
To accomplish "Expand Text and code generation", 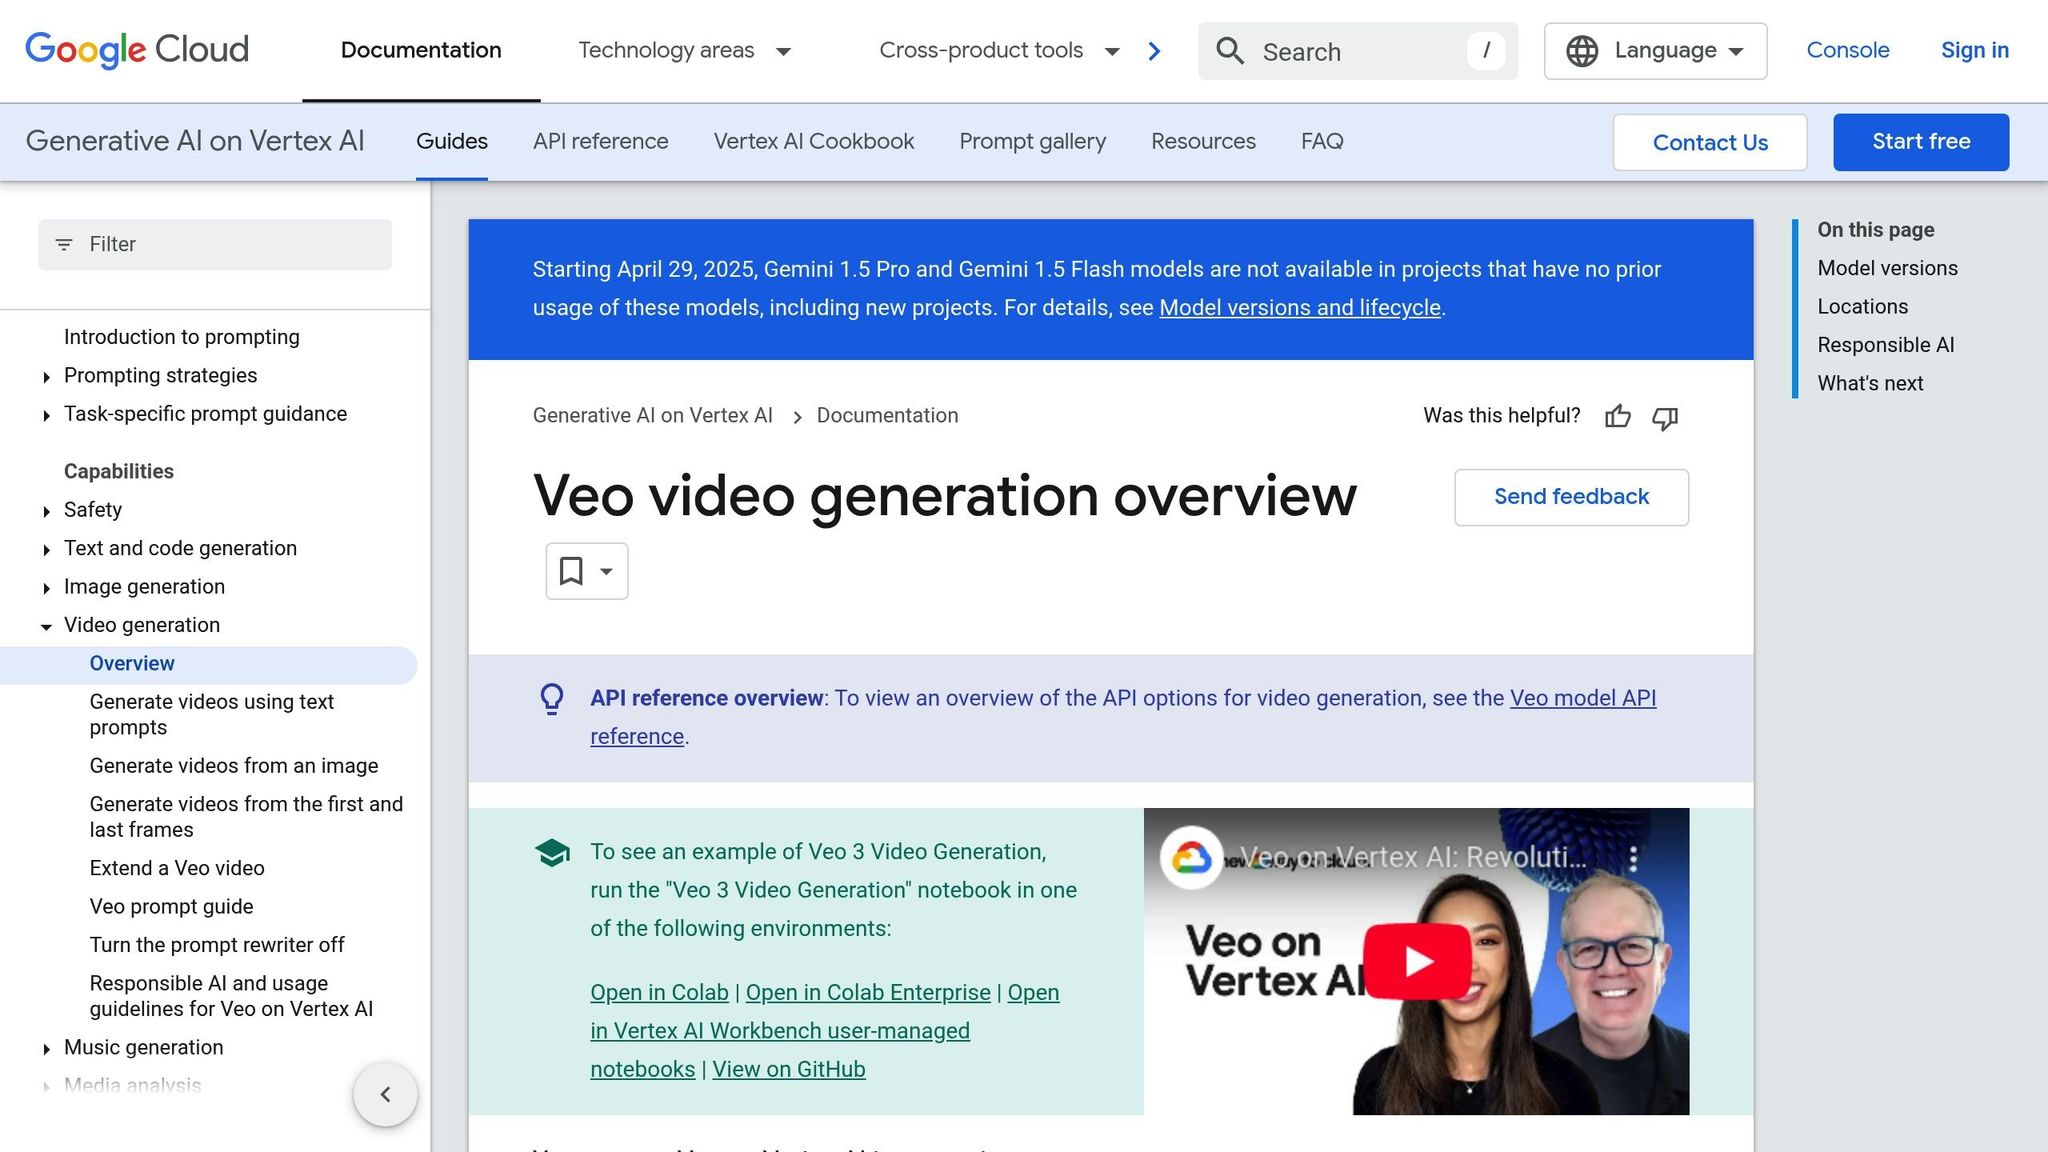I will pyautogui.click(x=46, y=550).
